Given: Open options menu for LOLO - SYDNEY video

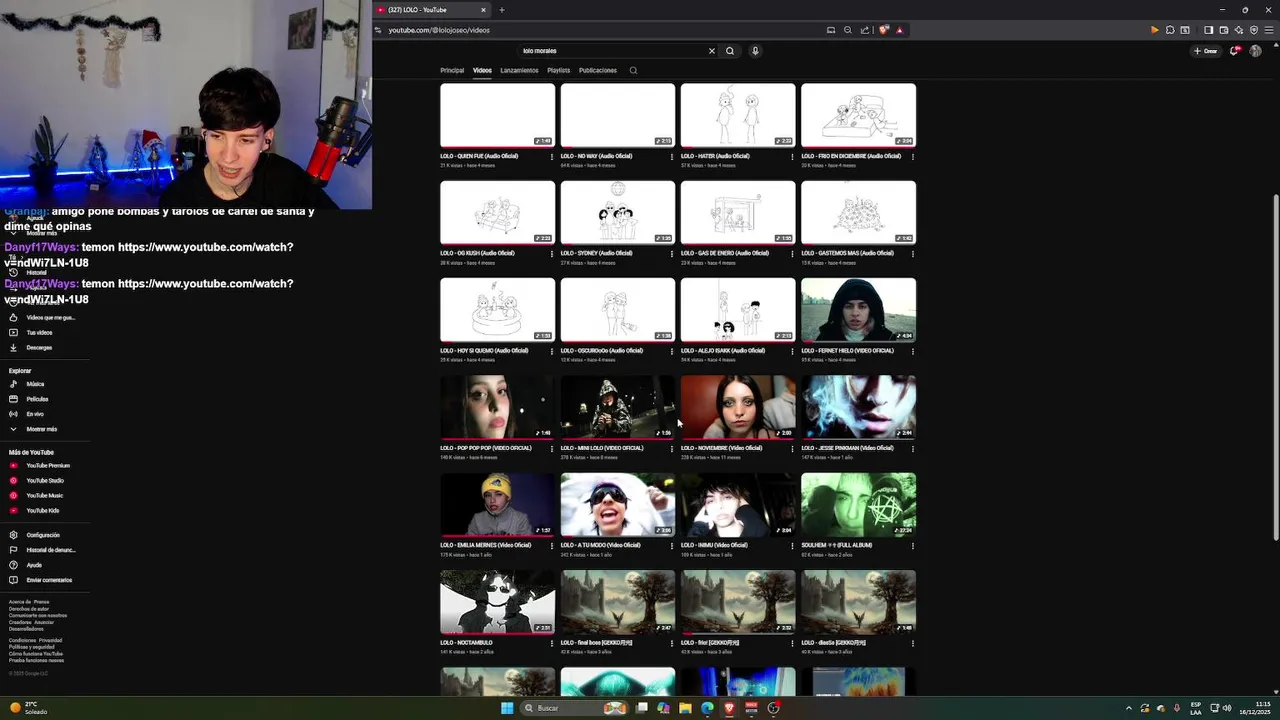Looking at the screenshot, I should [x=672, y=253].
